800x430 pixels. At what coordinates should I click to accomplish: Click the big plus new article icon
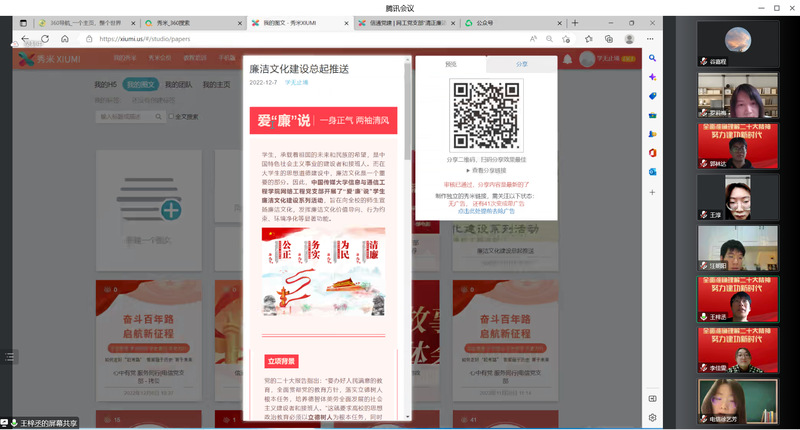[171, 209]
